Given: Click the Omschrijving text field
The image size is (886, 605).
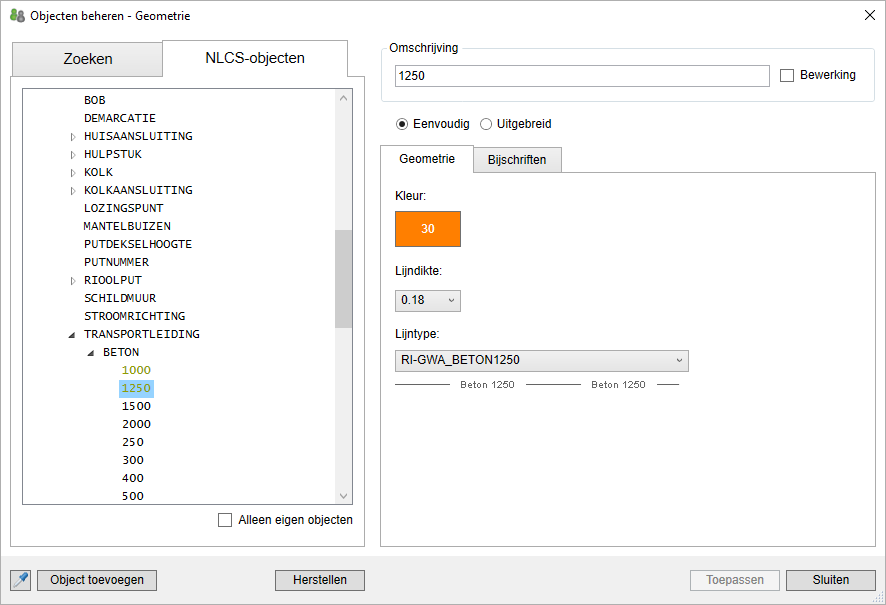Looking at the screenshot, I should [x=582, y=76].
